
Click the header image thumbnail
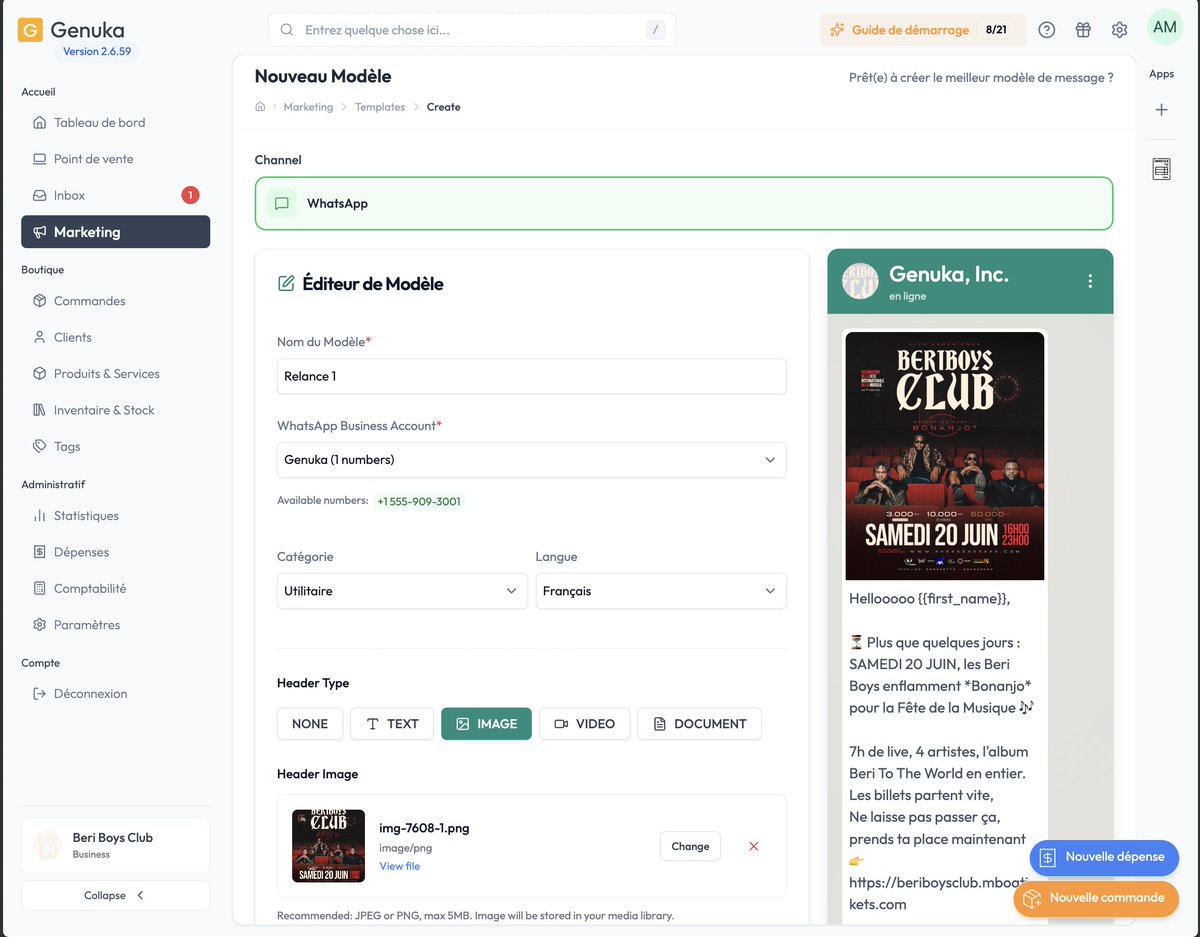pos(328,846)
